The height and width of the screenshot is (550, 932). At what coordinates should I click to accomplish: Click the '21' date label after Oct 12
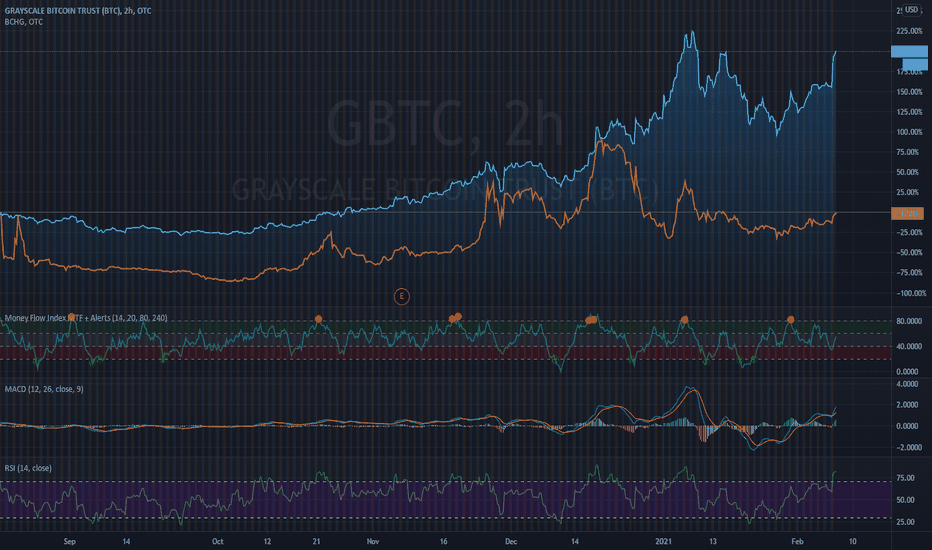pos(316,542)
